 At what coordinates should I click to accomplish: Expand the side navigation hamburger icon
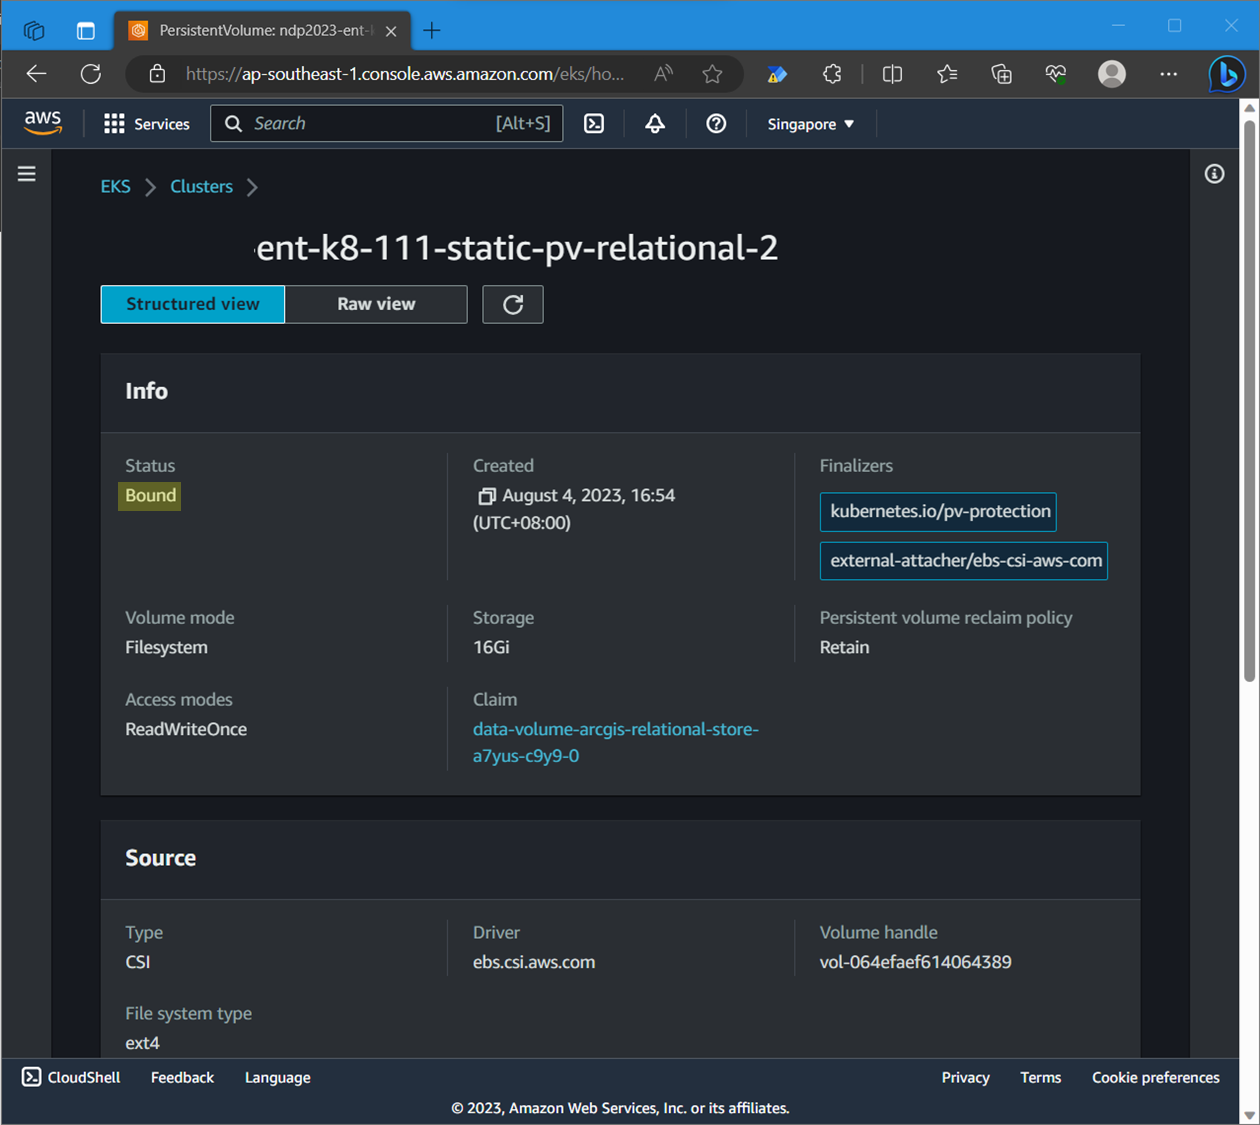pyautogui.click(x=26, y=173)
